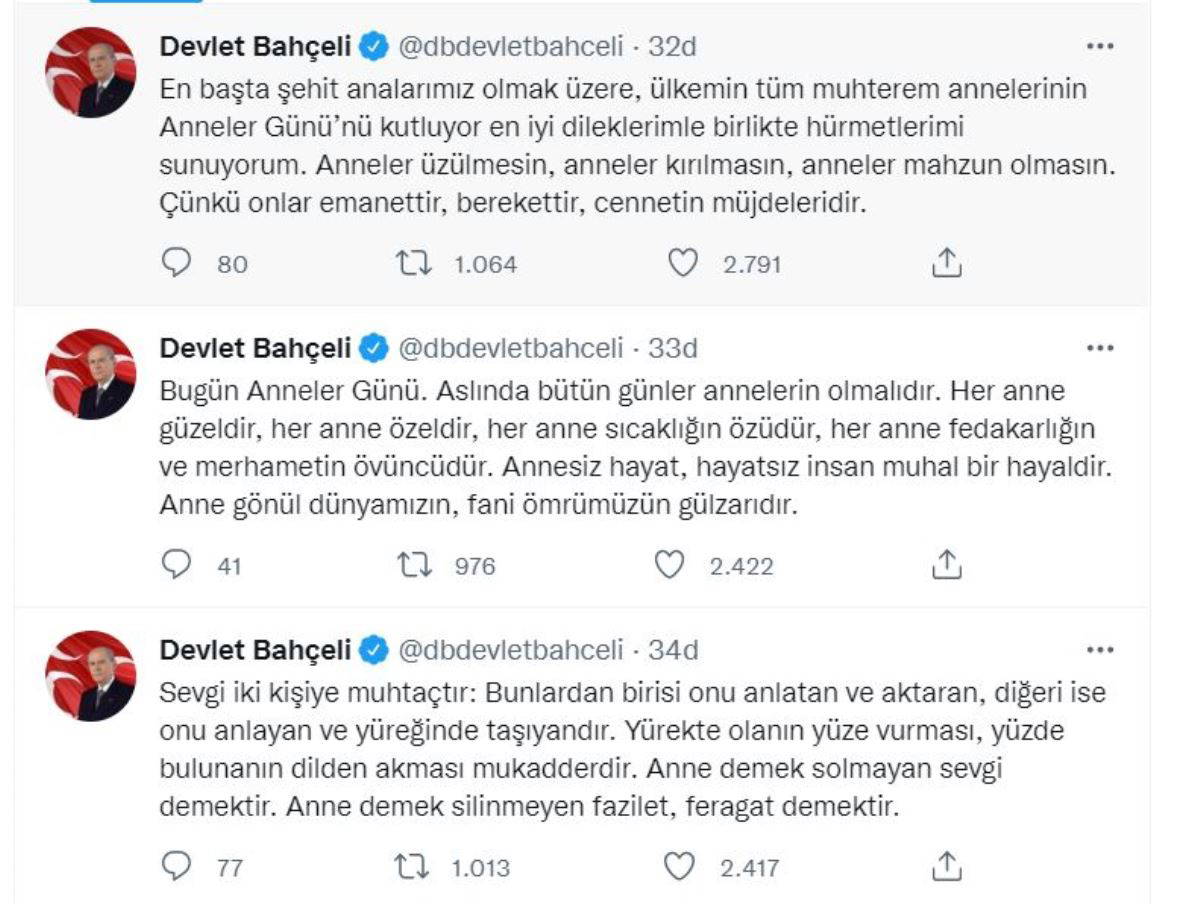Screen dimensions: 1200x904
Task: Reply to the 33d tweet with 41 replies
Action: coord(176,565)
